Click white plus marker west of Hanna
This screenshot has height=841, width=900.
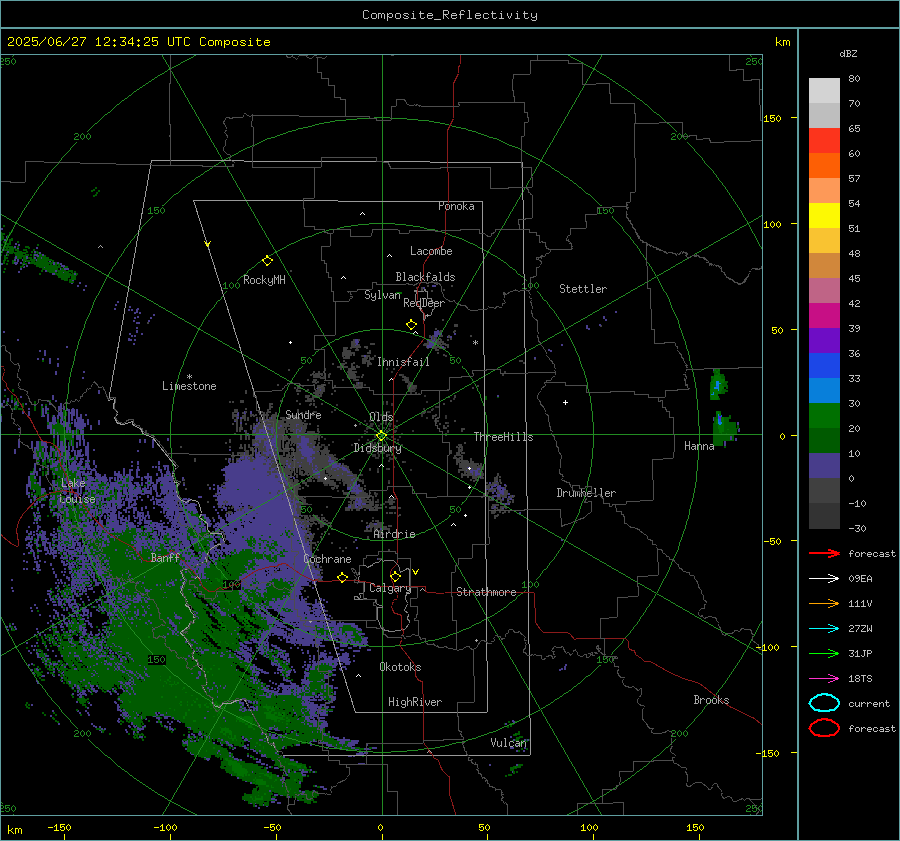pos(565,402)
